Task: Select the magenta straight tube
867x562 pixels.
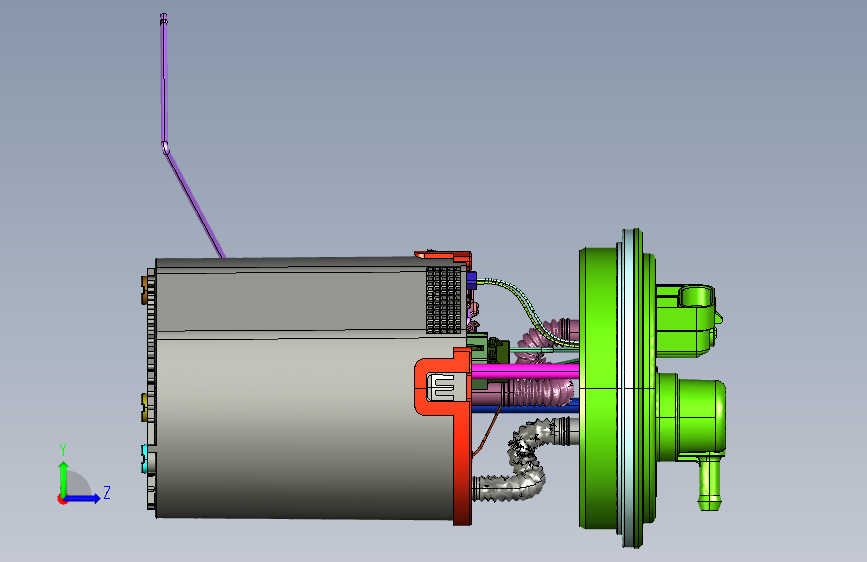Action: click(x=525, y=371)
